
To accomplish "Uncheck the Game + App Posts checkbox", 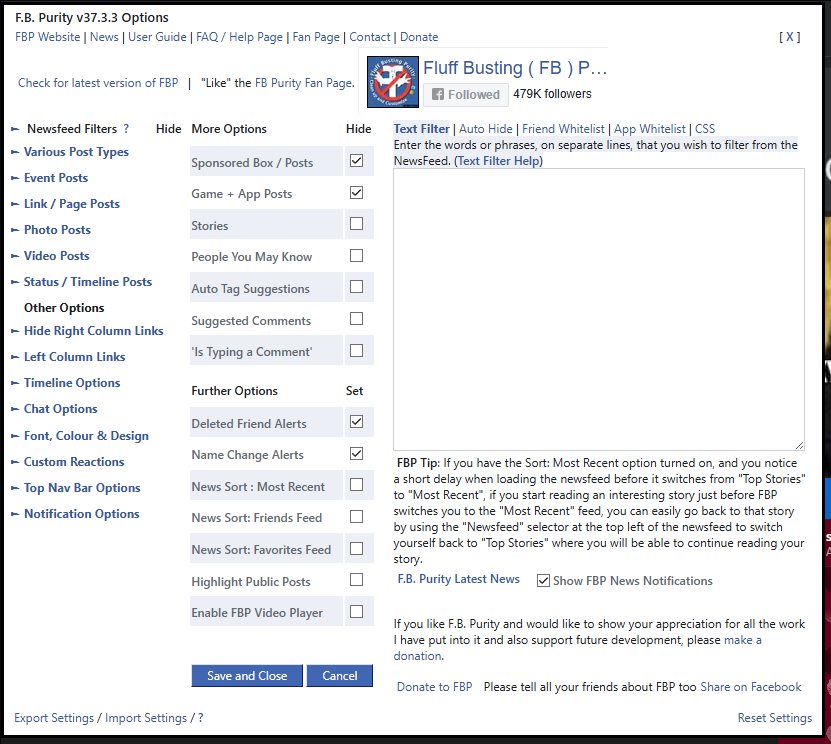I will (357, 192).
